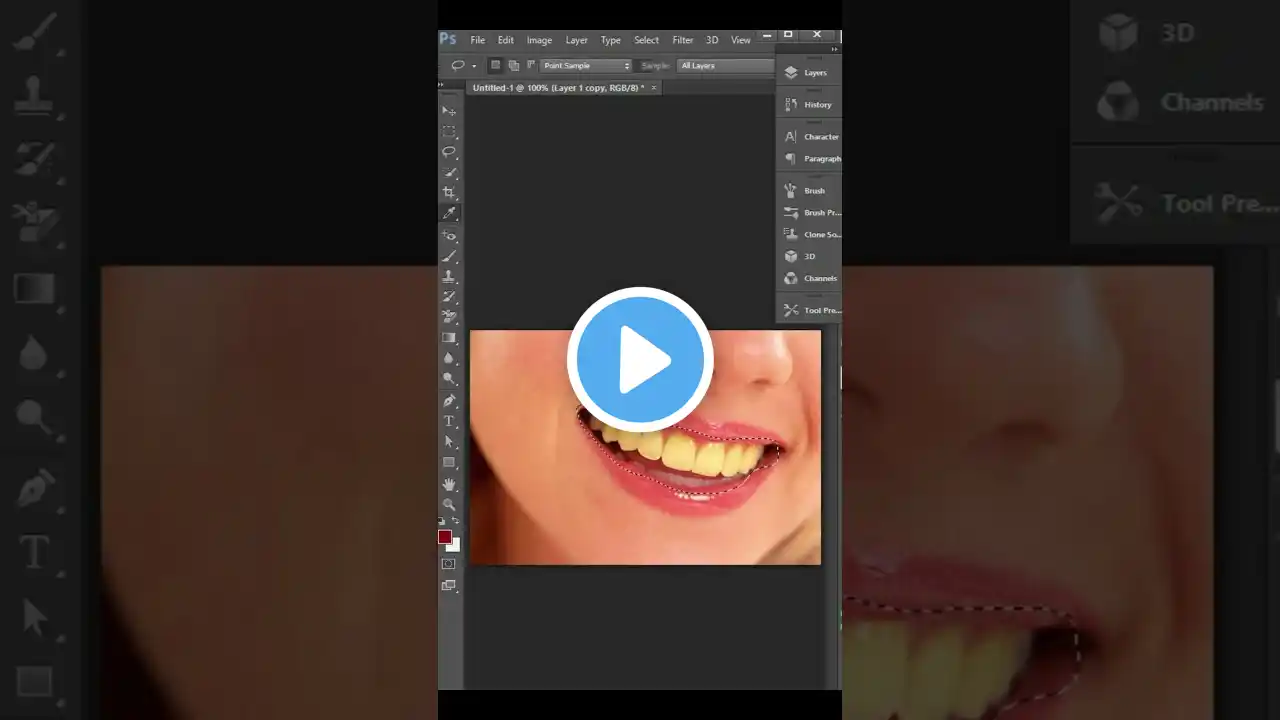Toggle the Hand tool active
1280x720 pixels.
pyautogui.click(x=449, y=484)
